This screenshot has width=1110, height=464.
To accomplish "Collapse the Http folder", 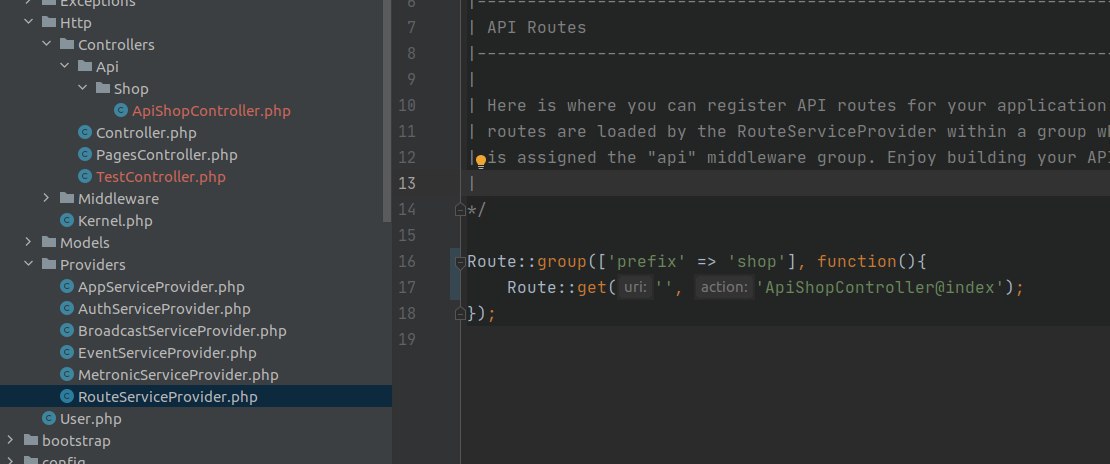I will coord(29,22).
